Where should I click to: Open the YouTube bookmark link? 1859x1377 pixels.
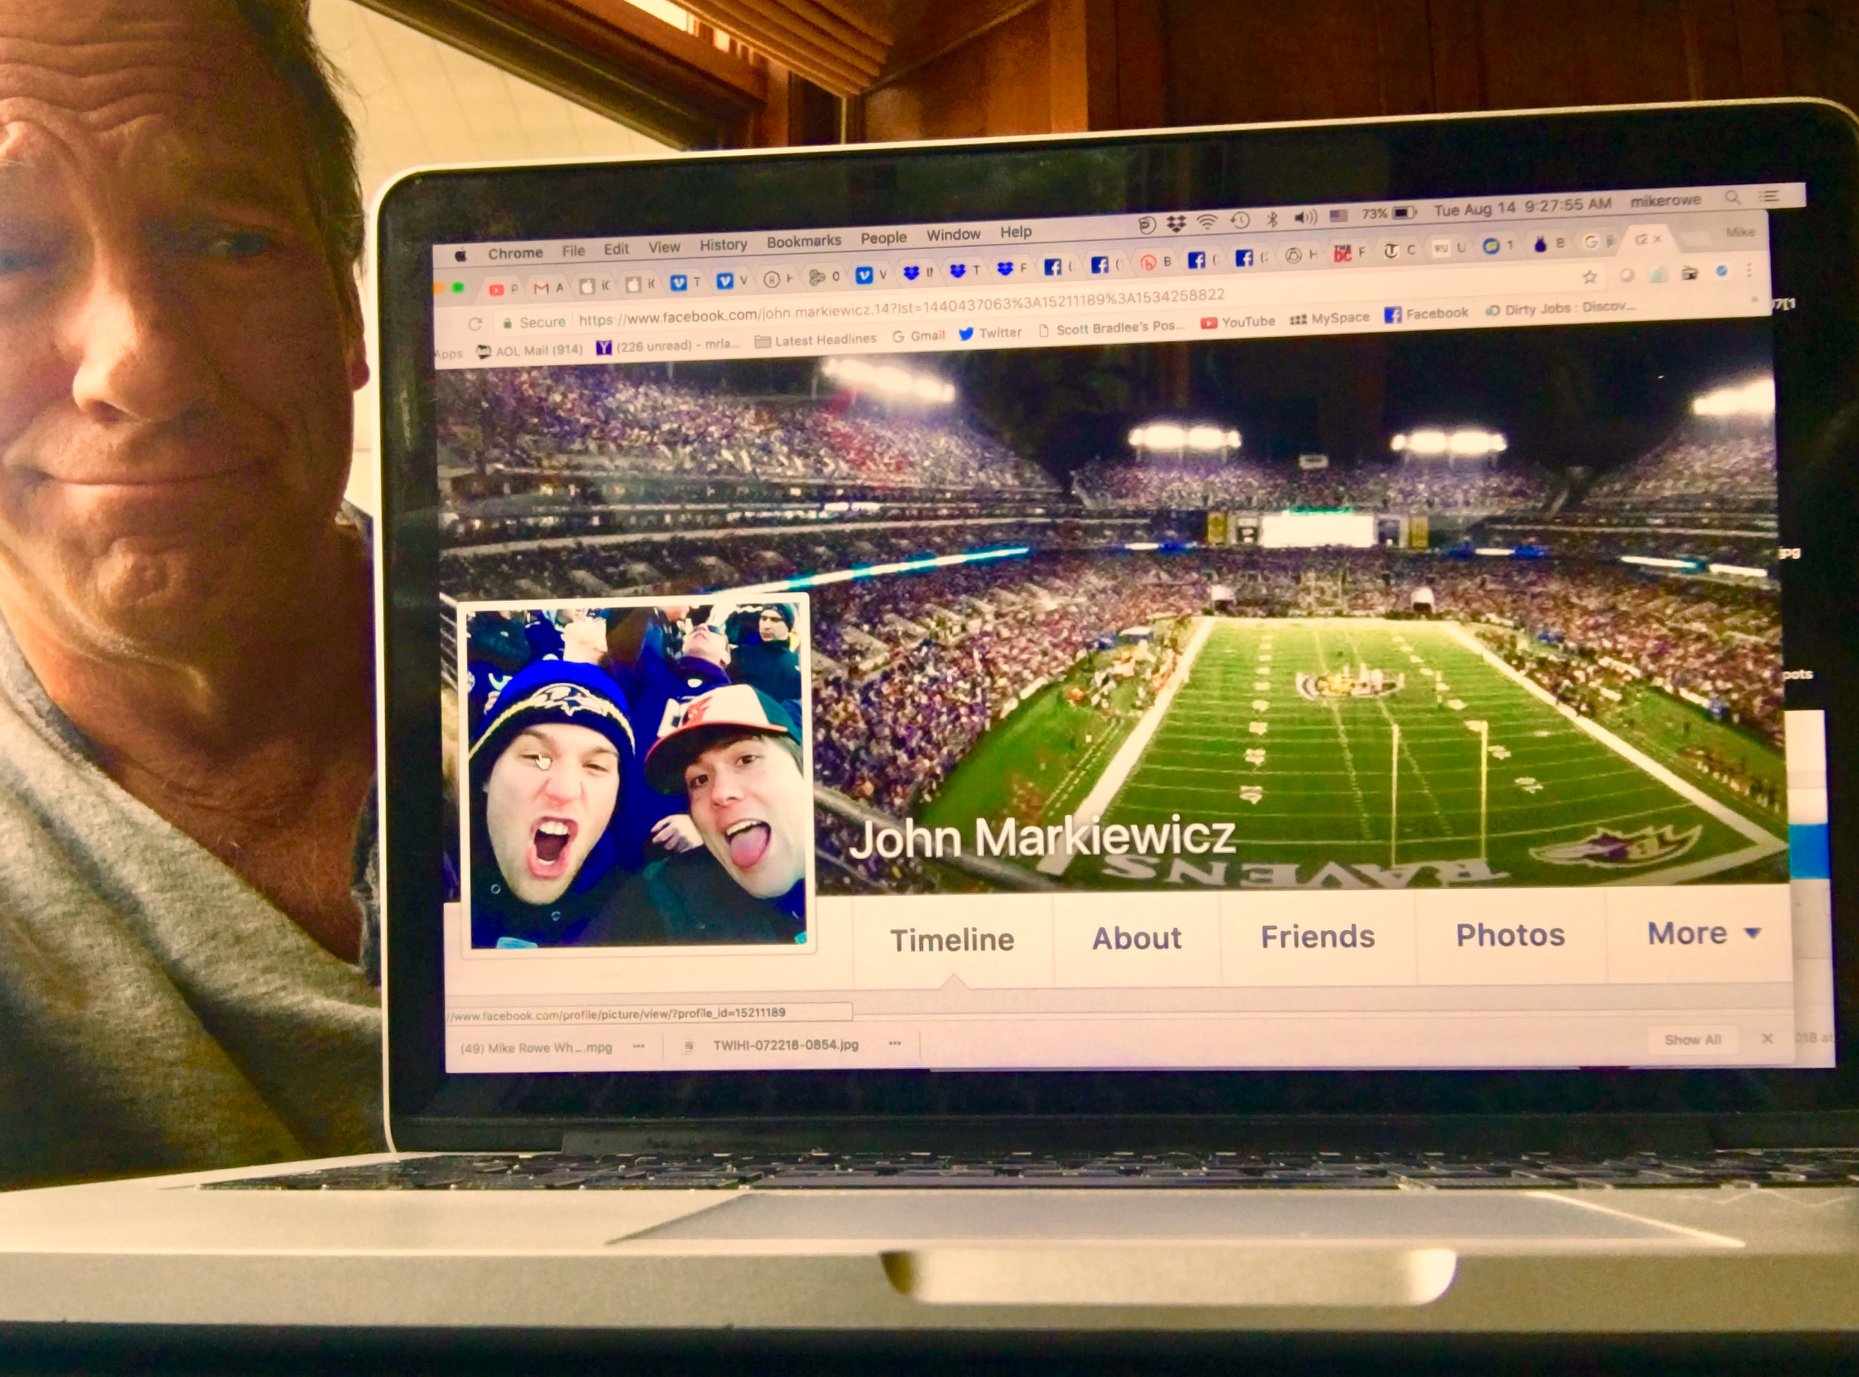point(1238,322)
